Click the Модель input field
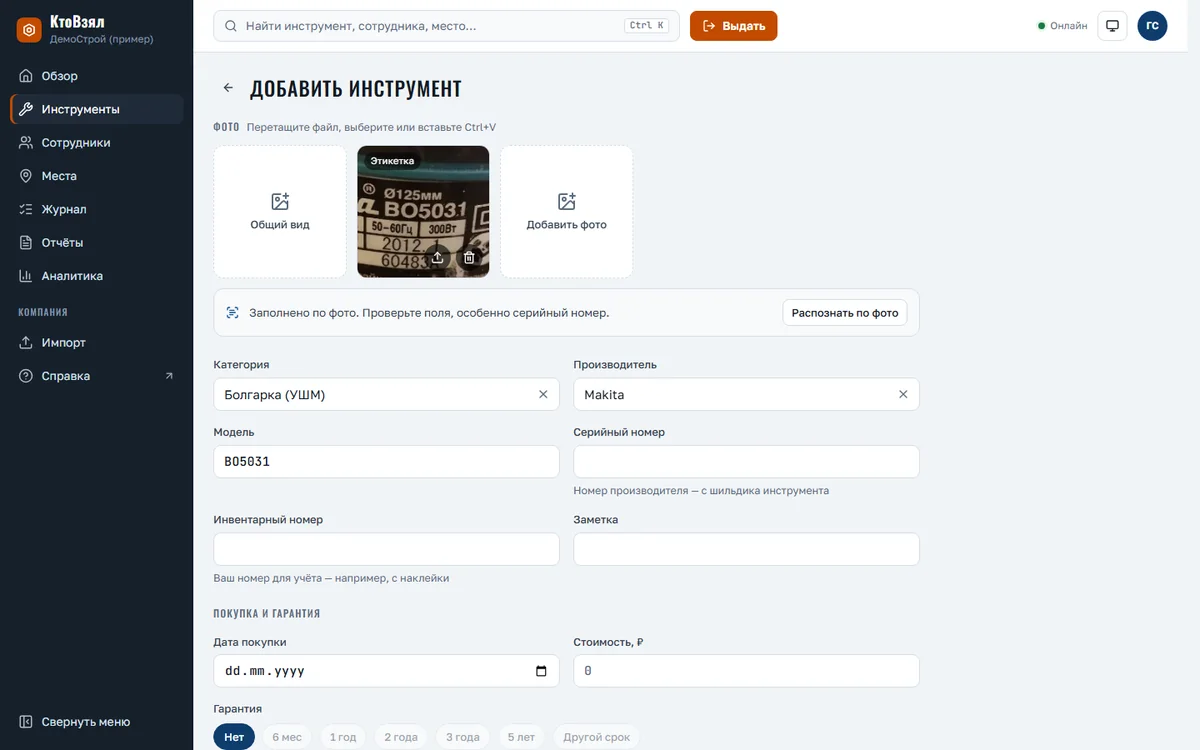Screen dimensions: 1200x750 (x=386, y=462)
